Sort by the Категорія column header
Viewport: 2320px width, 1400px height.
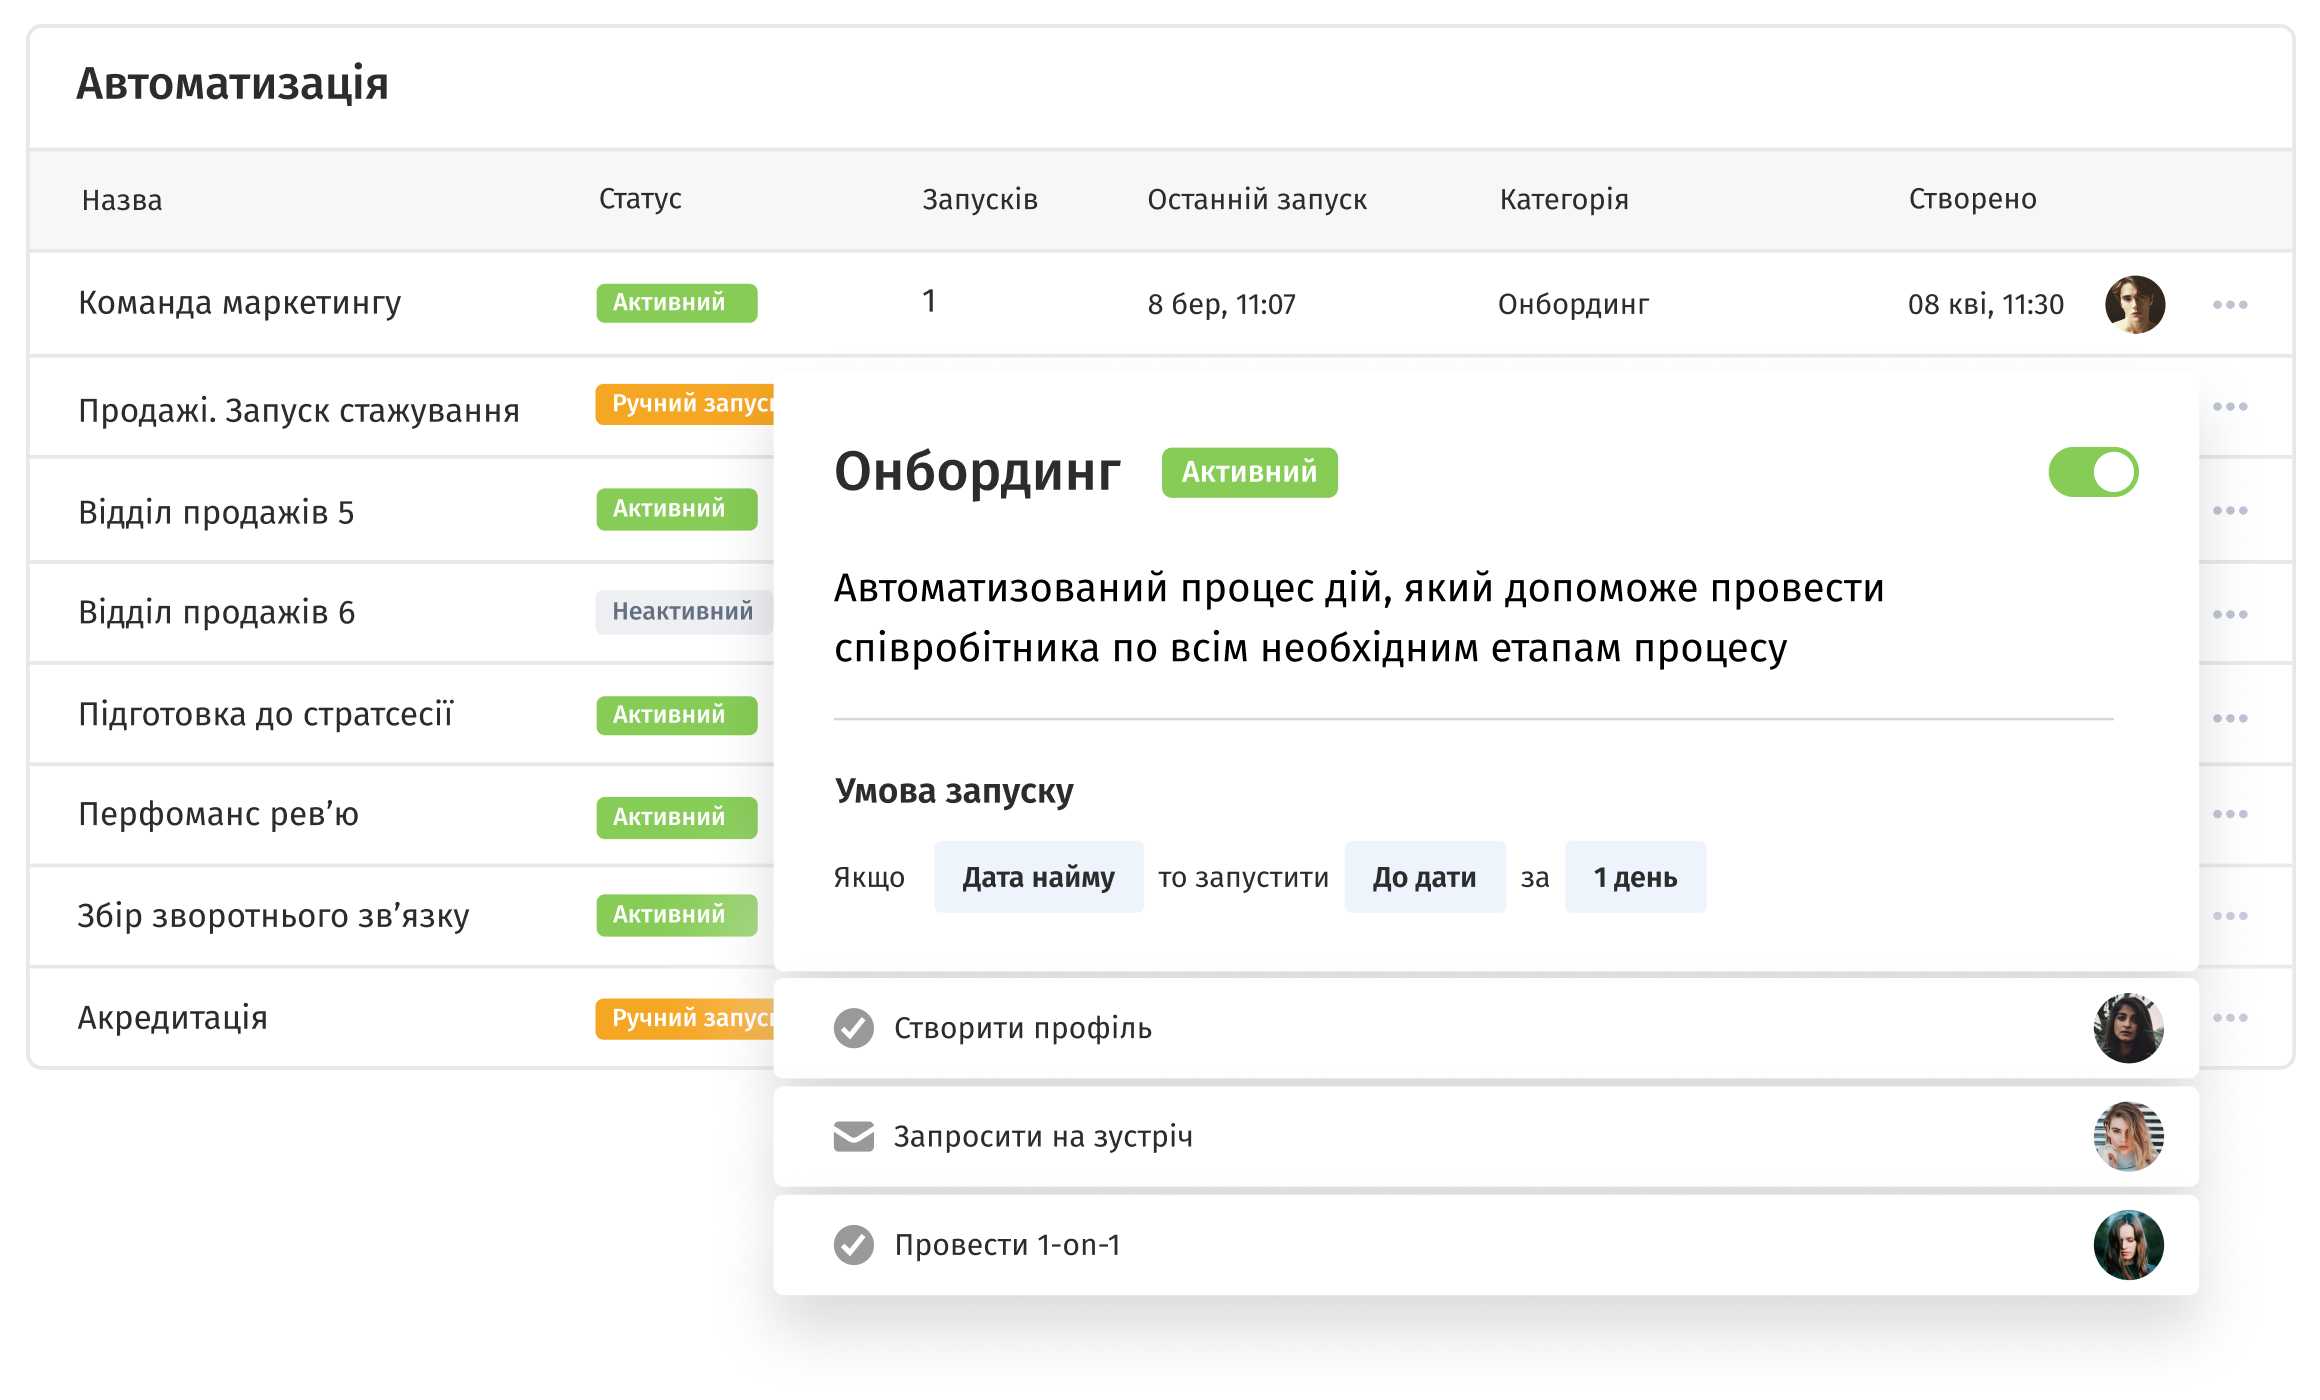[x=1563, y=199]
